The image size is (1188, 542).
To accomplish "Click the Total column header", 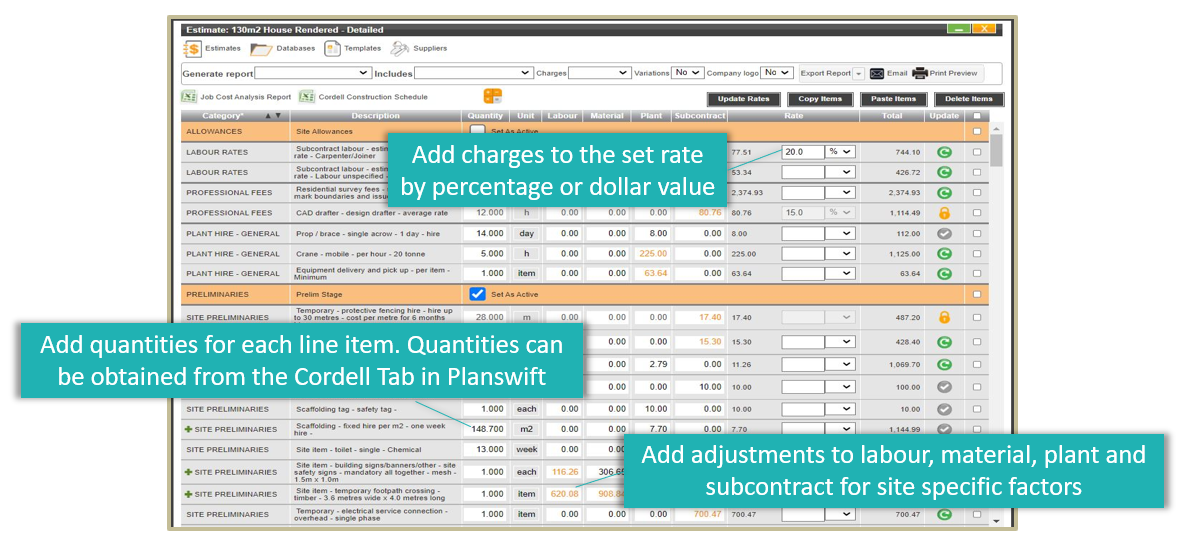I will coord(892,116).
